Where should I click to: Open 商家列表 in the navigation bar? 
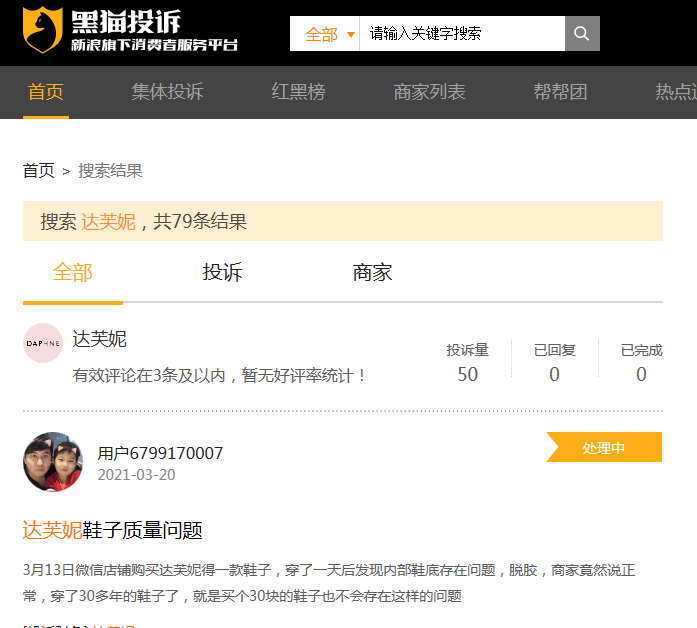pyautogui.click(x=429, y=92)
